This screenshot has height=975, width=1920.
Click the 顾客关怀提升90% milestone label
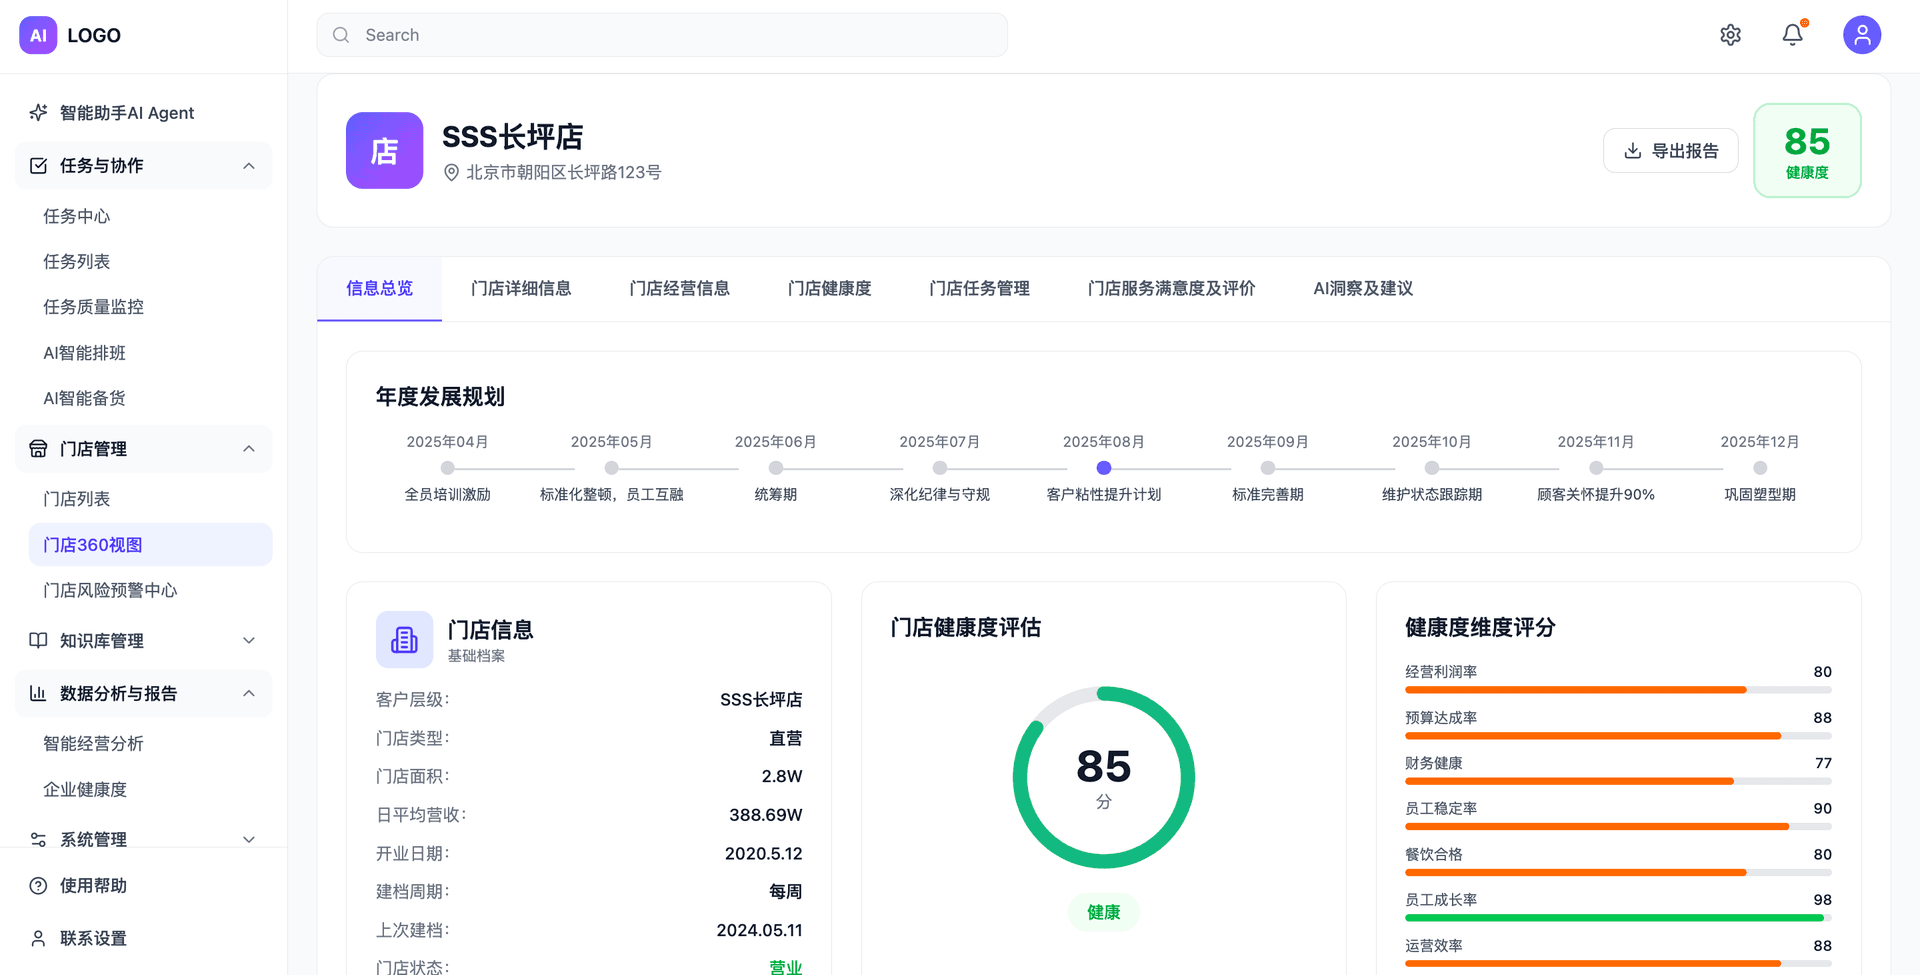[1596, 494]
